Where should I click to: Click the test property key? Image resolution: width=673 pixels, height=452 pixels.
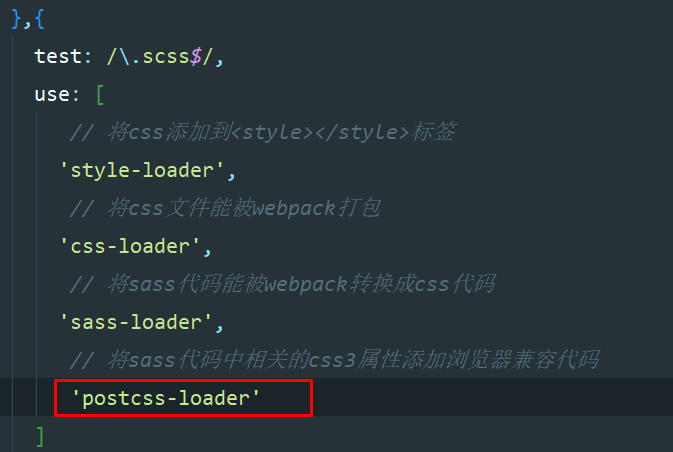tap(58, 56)
